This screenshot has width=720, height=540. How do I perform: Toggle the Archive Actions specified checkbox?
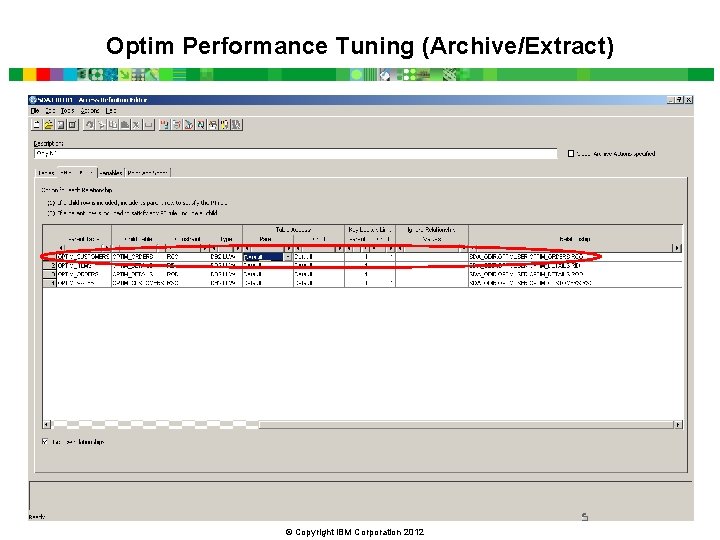[x=571, y=154]
